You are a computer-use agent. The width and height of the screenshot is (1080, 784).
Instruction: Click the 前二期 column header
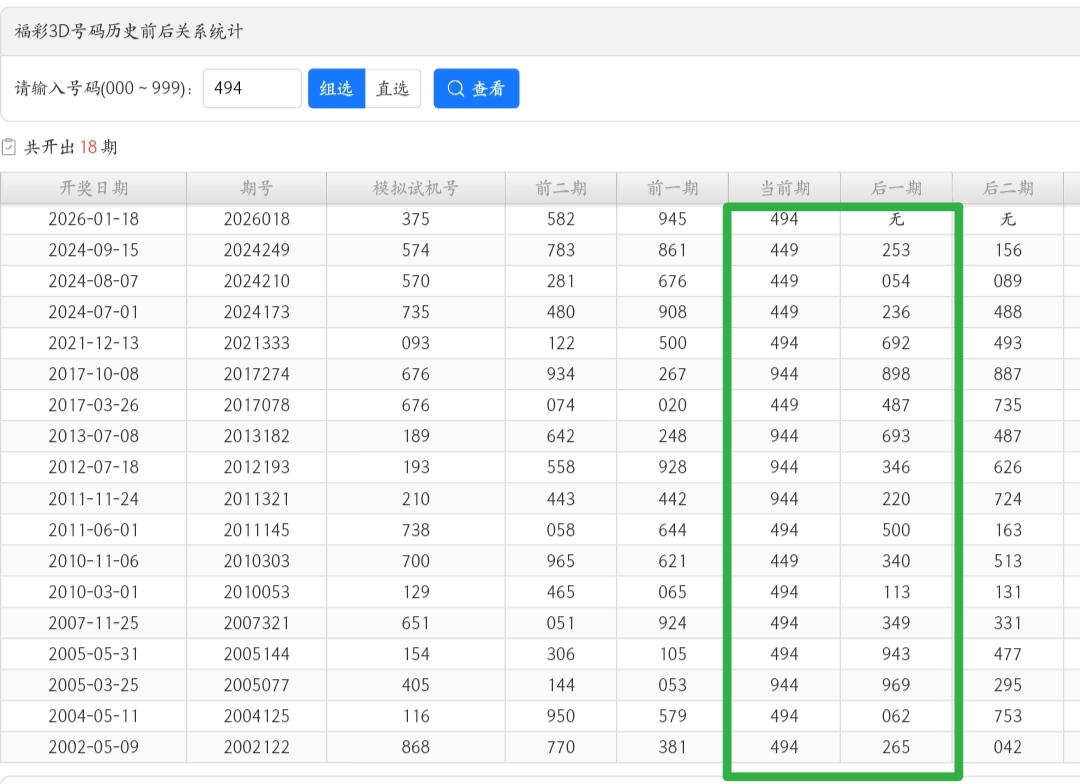click(561, 188)
